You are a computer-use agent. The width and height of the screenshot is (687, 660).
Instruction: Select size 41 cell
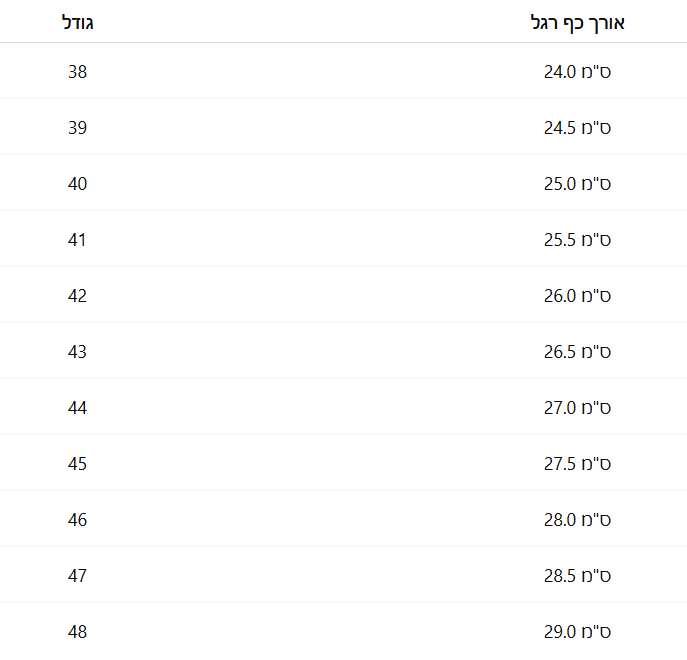pos(77,240)
